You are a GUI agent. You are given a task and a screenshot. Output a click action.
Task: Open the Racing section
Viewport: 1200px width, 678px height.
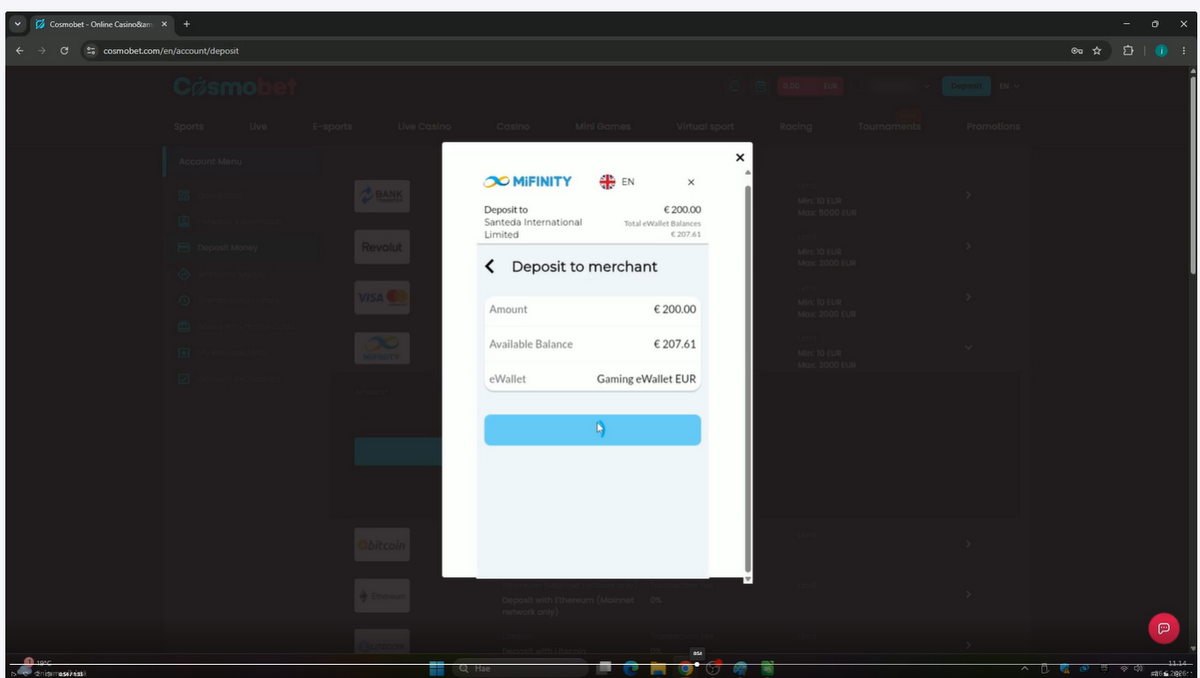pyautogui.click(x=796, y=126)
